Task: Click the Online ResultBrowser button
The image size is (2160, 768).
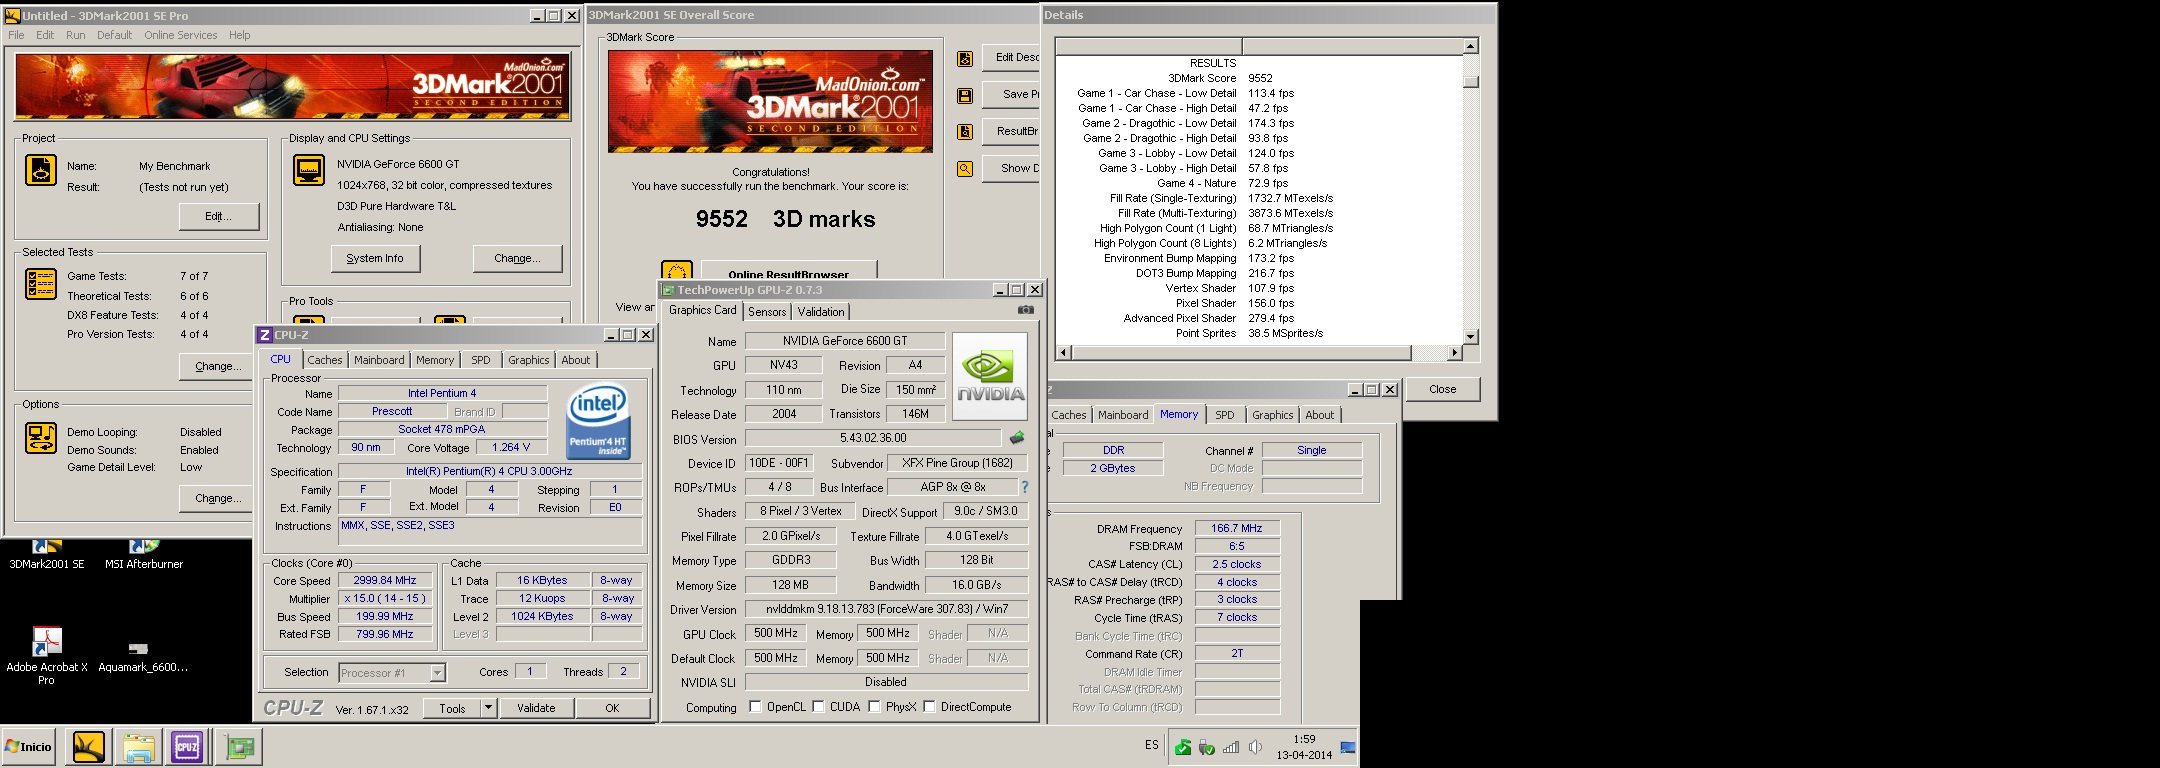Action: pos(789,271)
